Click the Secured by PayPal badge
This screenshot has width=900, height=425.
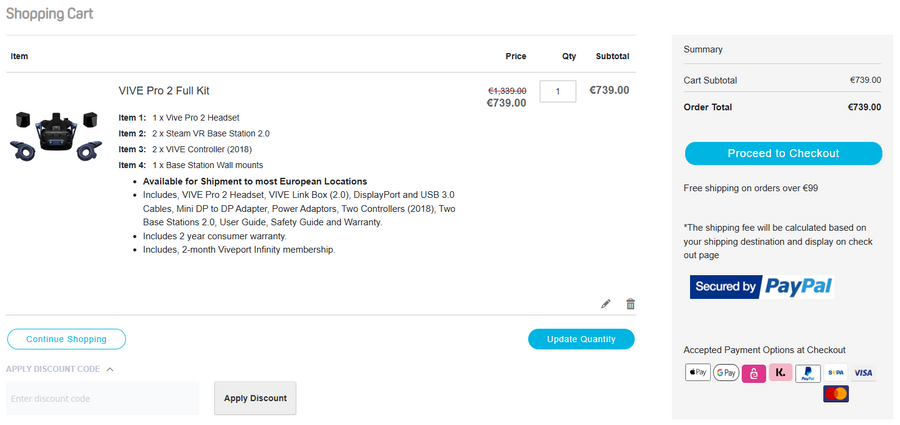click(x=761, y=287)
